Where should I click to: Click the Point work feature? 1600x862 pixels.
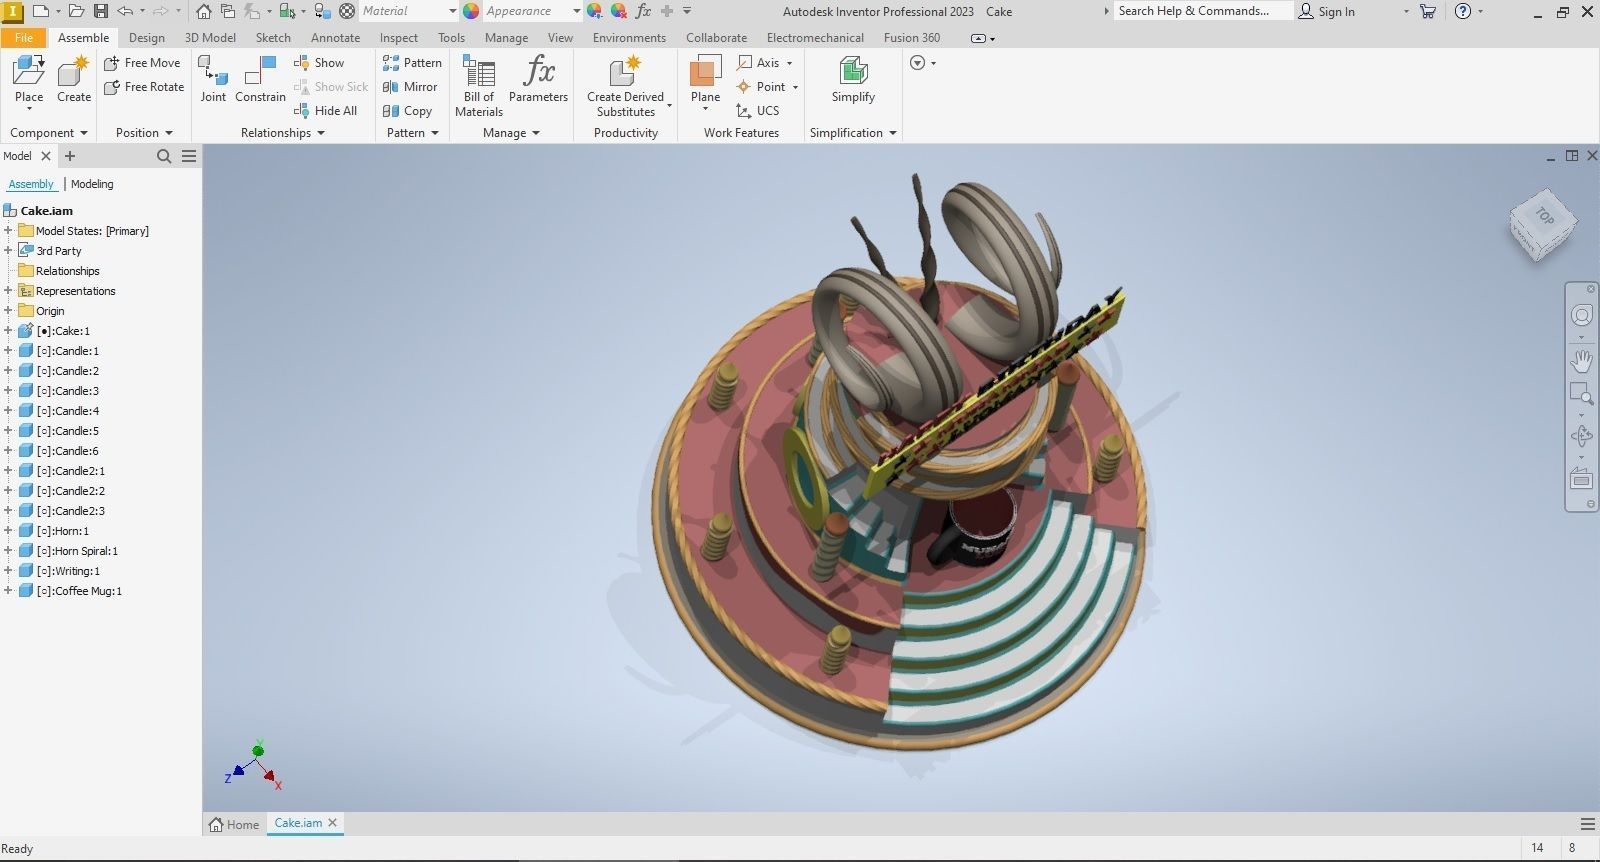point(768,87)
